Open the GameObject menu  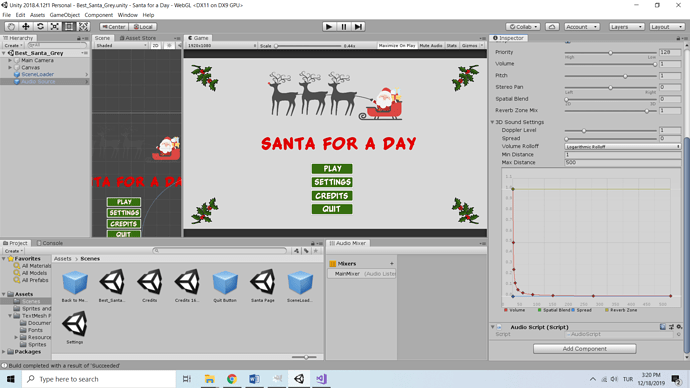(x=65, y=15)
